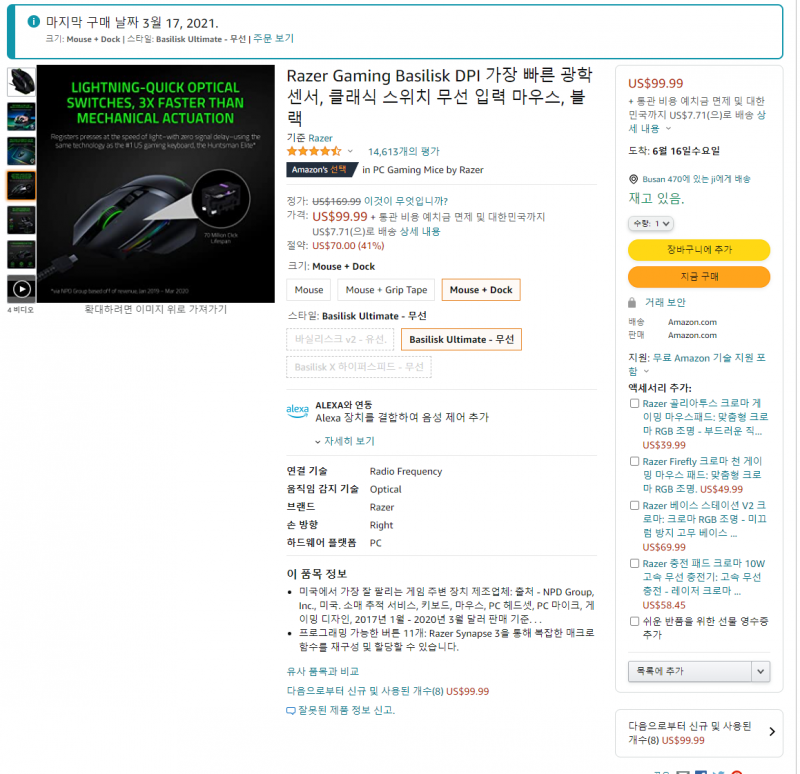Viewport: 800px width, 774px height.
Task: Click 4 비디오 videos label
Action: [20, 310]
